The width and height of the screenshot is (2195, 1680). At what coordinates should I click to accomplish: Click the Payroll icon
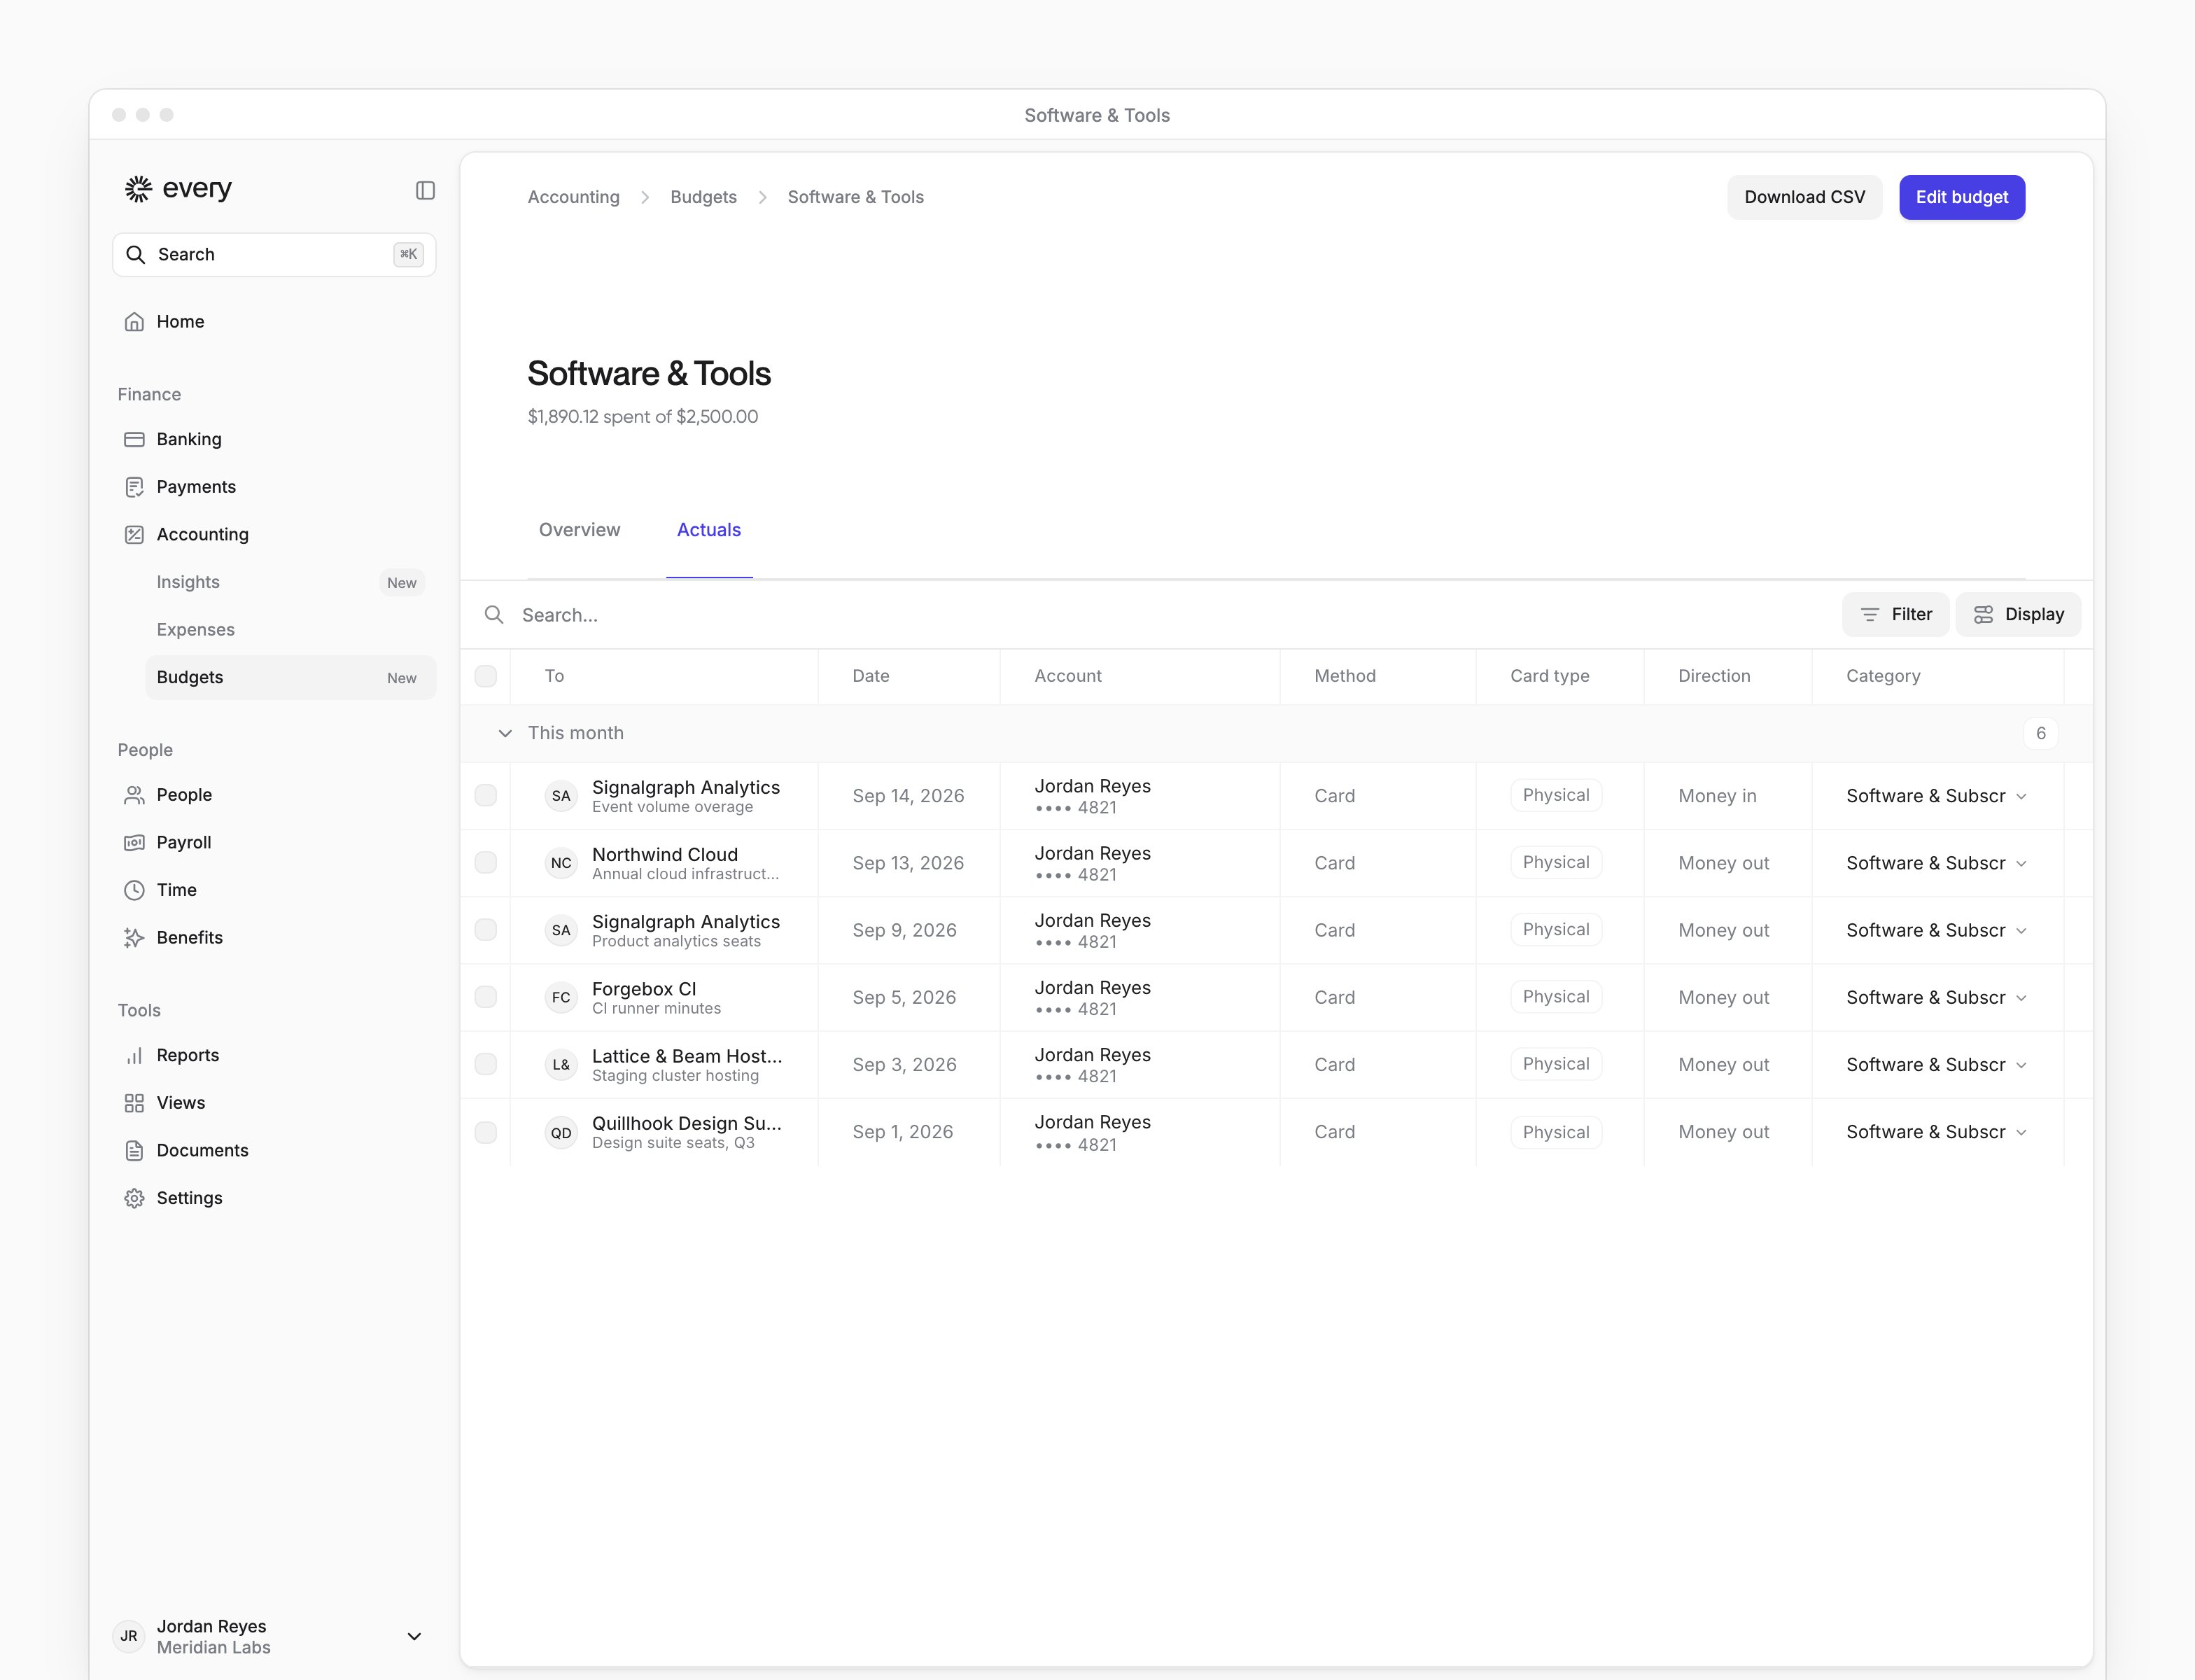134,843
